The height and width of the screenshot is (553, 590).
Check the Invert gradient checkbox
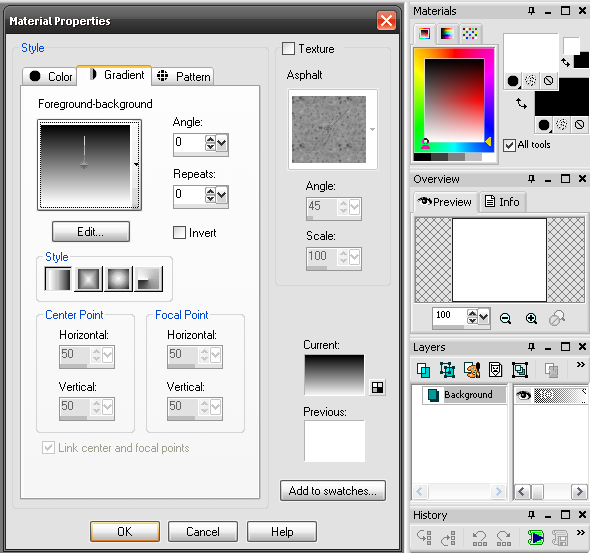pyautogui.click(x=179, y=232)
